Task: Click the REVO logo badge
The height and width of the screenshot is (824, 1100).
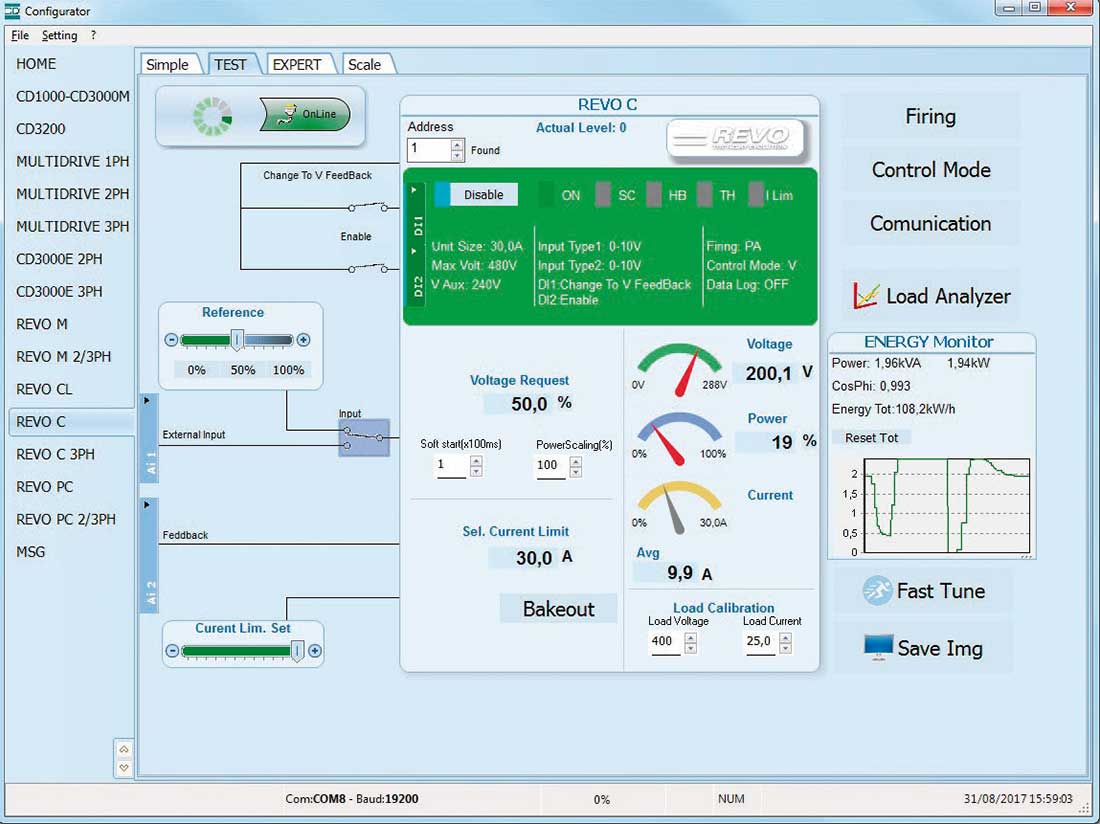Action: point(735,137)
